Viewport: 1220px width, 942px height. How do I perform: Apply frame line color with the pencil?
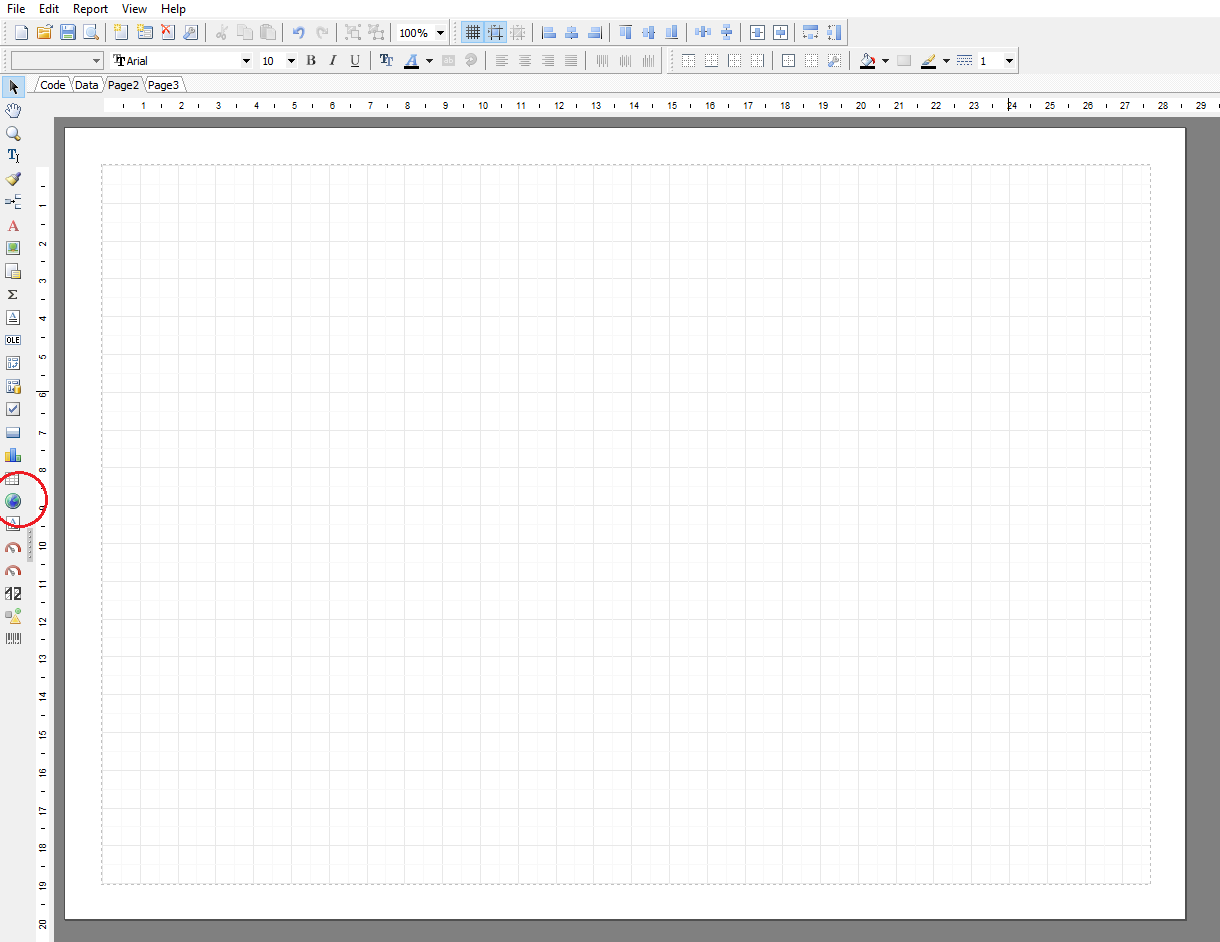click(929, 61)
